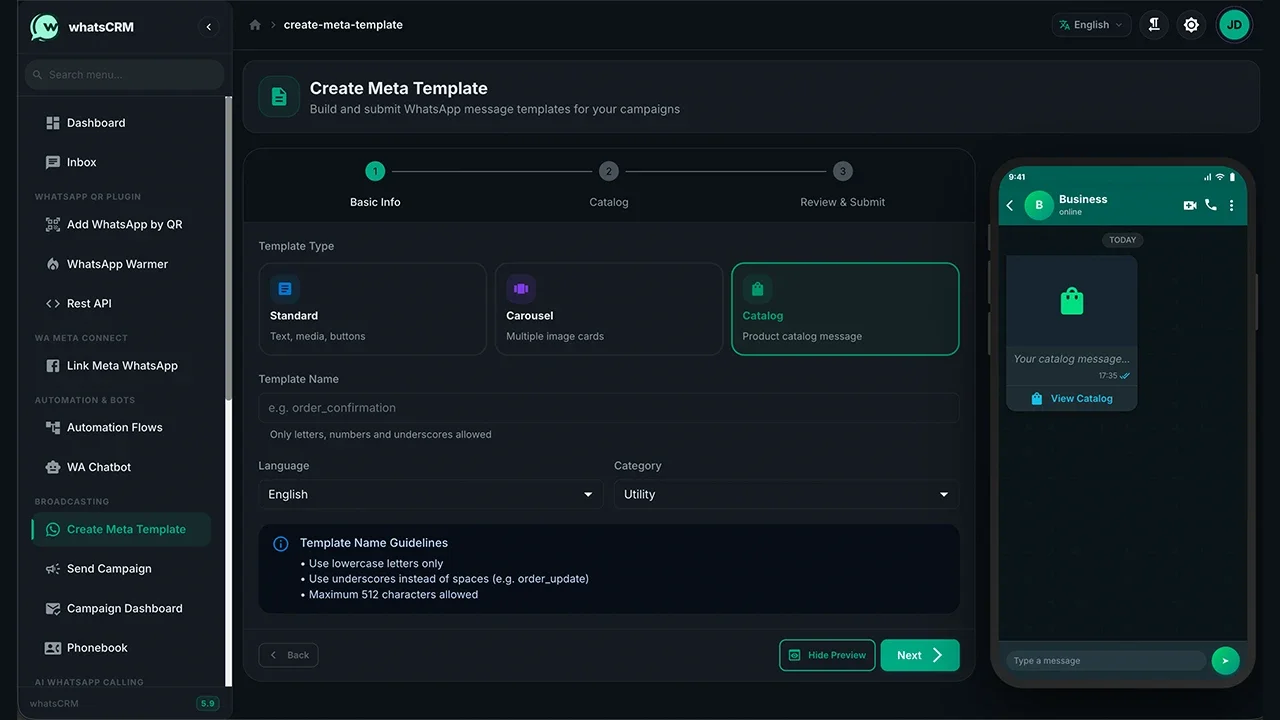Image resolution: width=1280 pixels, height=720 pixels.
Task: Open the Campaign Dashboard menu item
Action: [x=122, y=608]
